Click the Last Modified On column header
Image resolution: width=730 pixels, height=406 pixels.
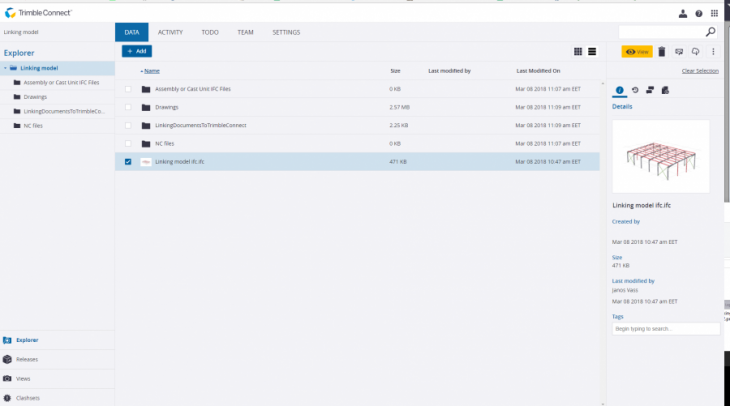pos(538,71)
